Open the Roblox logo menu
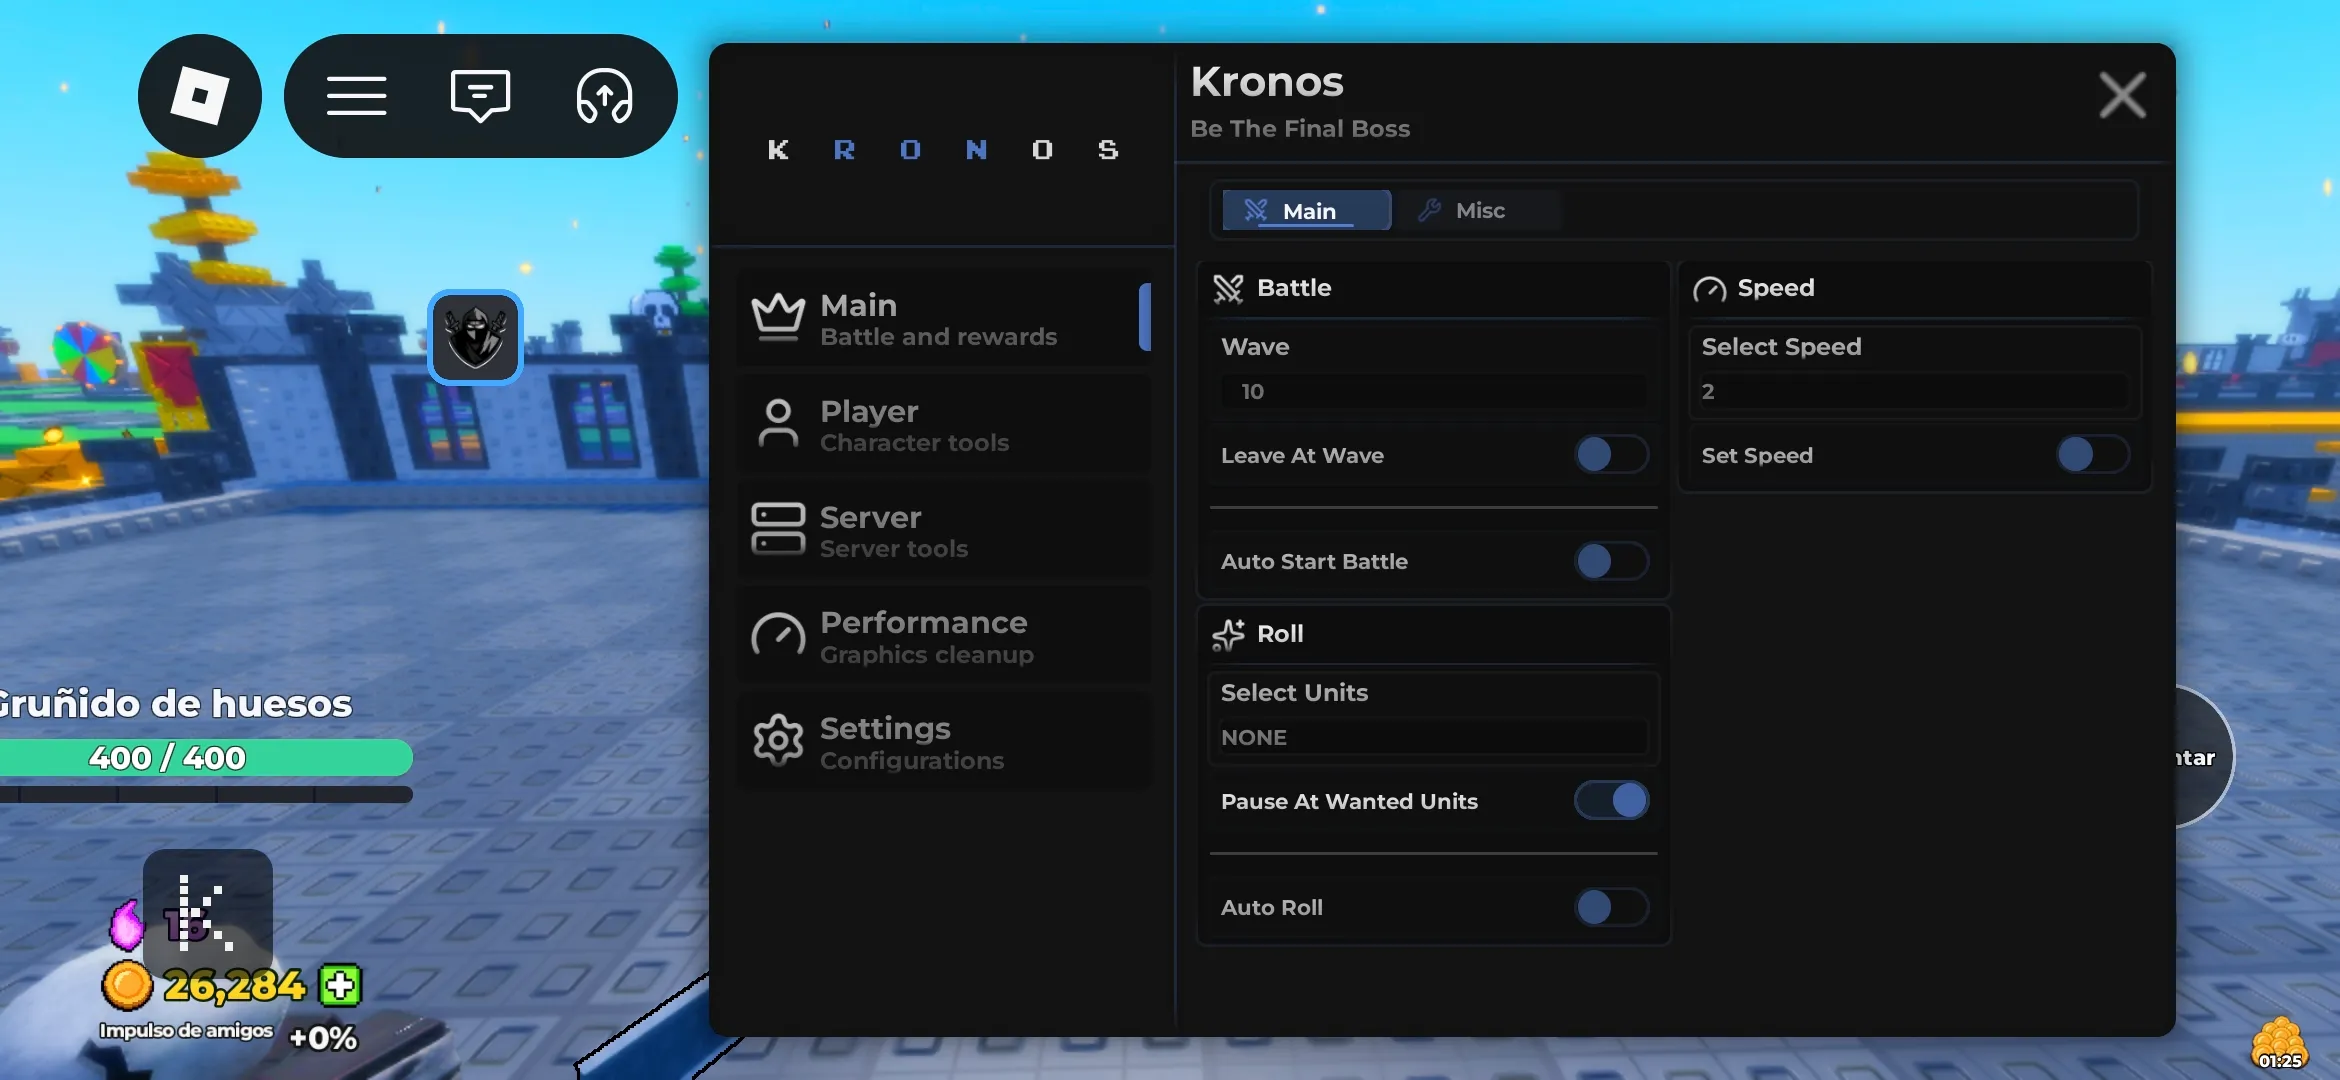This screenshot has height=1080, width=2340. pyautogui.click(x=200, y=96)
